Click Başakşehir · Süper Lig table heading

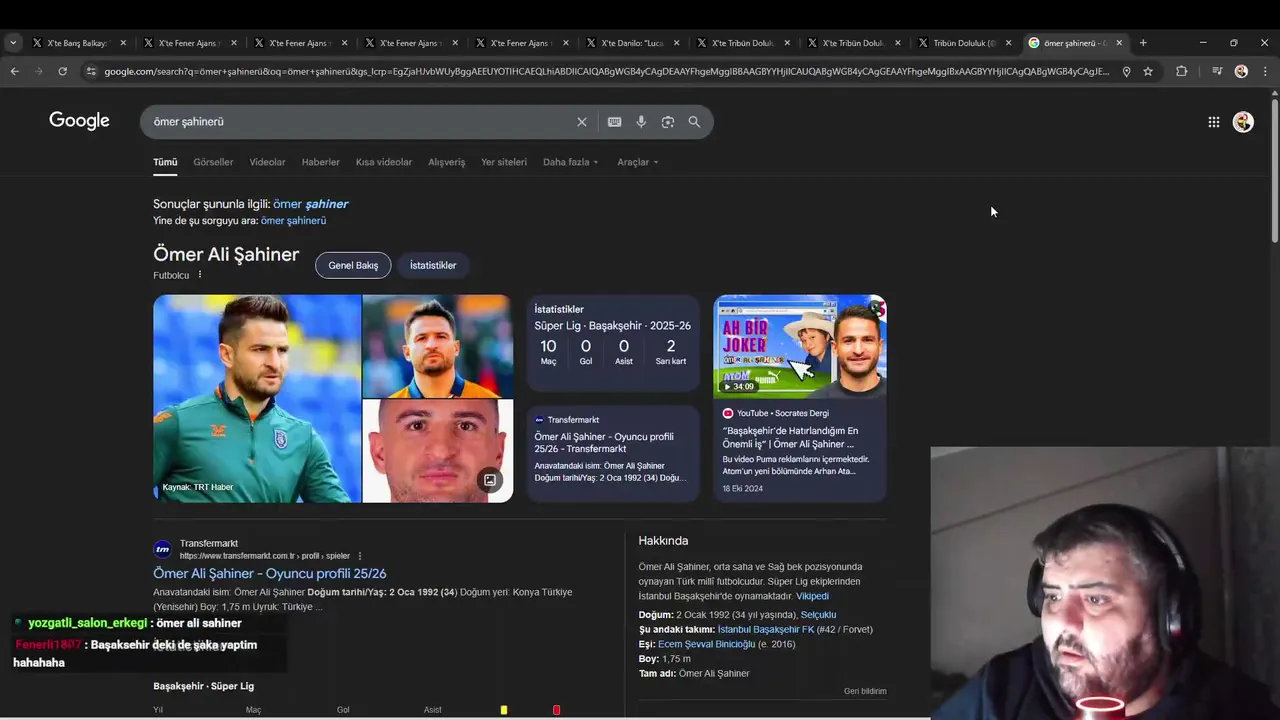(x=203, y=686)
